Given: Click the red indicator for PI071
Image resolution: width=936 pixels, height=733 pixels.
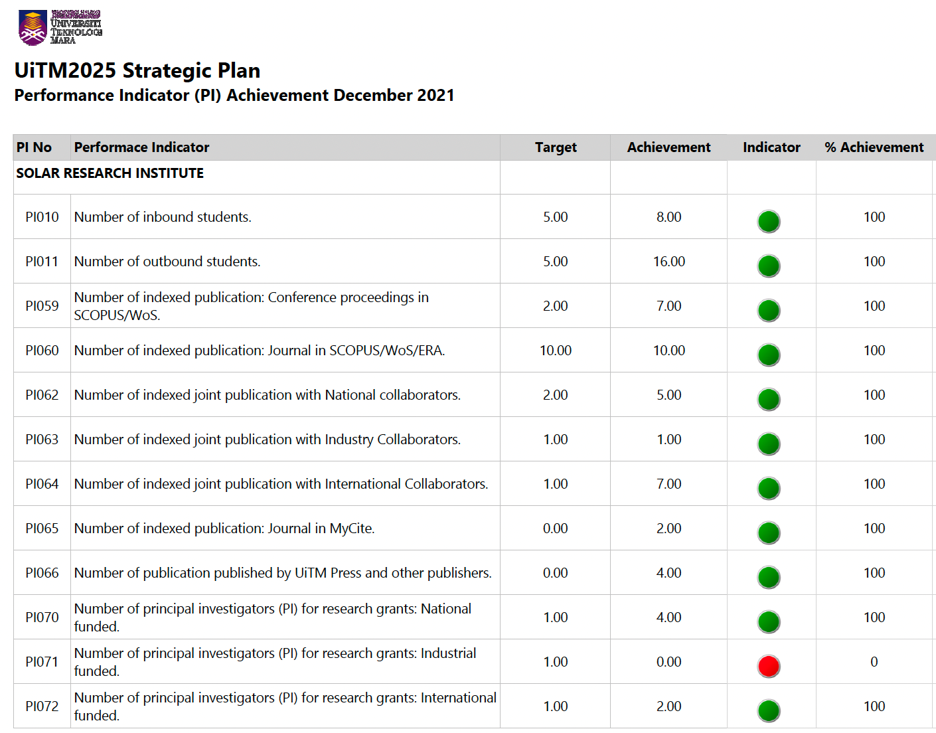Looking at the screenshot, I should [768, 666].
